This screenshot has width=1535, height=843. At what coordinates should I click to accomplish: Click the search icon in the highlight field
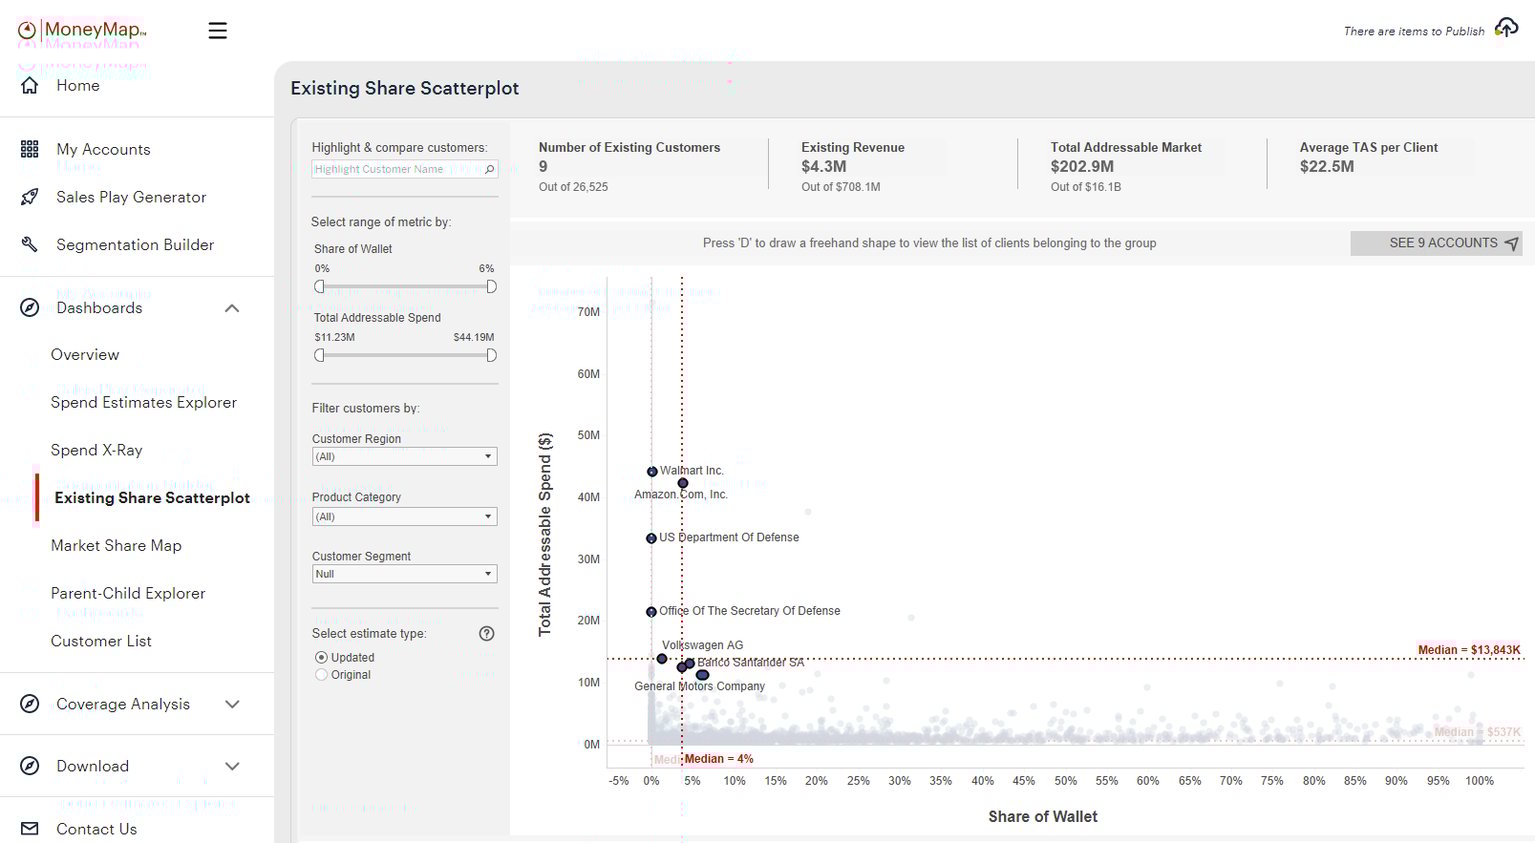point(488,169)
